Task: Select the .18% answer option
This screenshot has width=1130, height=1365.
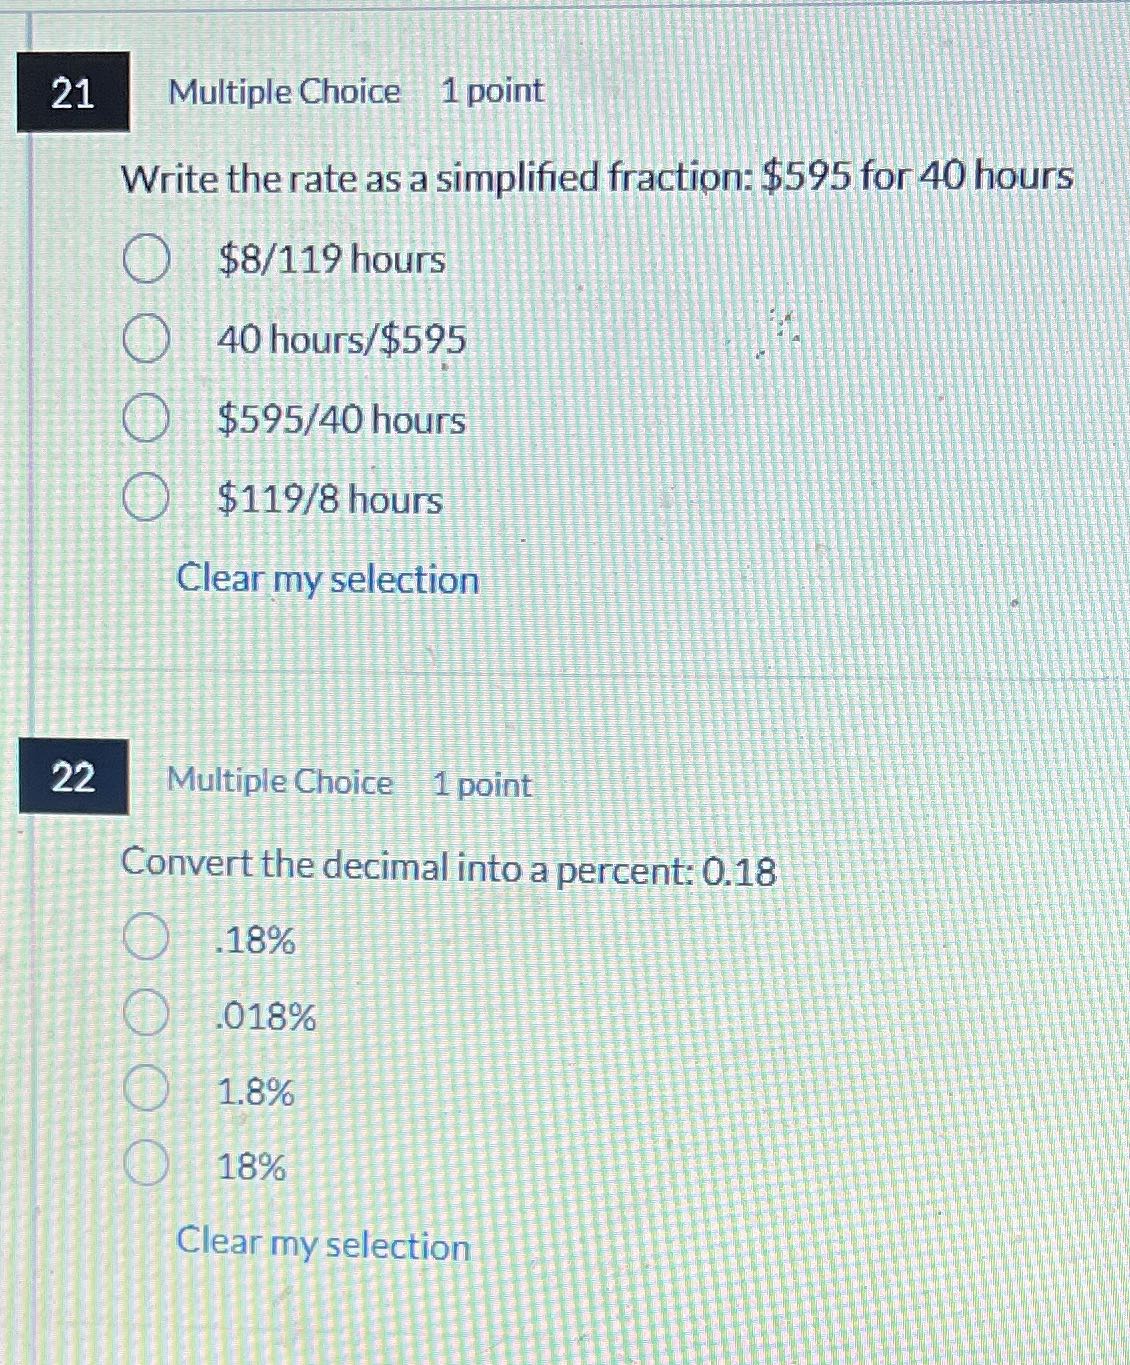Action: coord(147,938)
